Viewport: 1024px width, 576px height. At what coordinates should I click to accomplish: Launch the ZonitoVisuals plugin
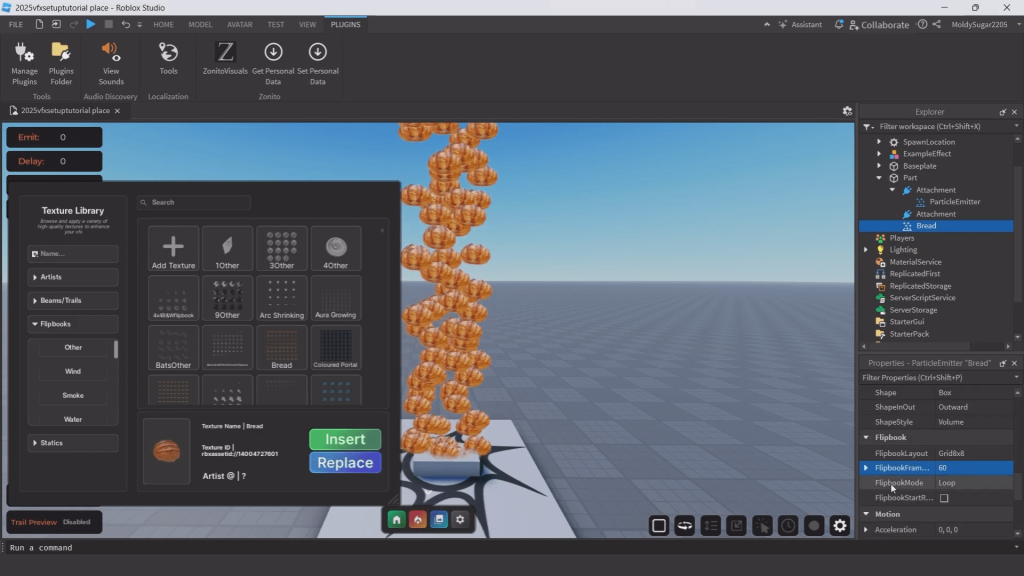pos(225,59)
